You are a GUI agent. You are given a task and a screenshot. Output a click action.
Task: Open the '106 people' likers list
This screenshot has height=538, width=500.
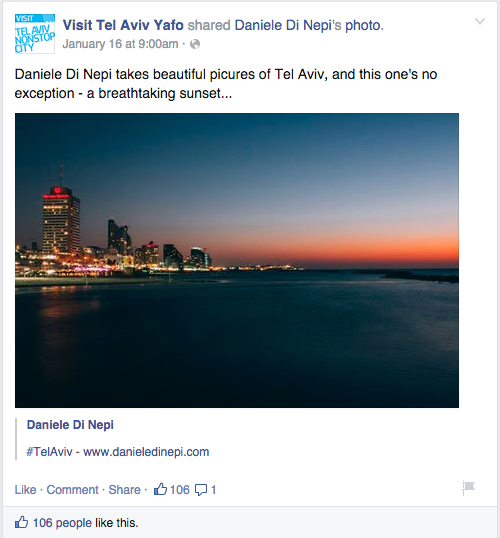point(62,523)
